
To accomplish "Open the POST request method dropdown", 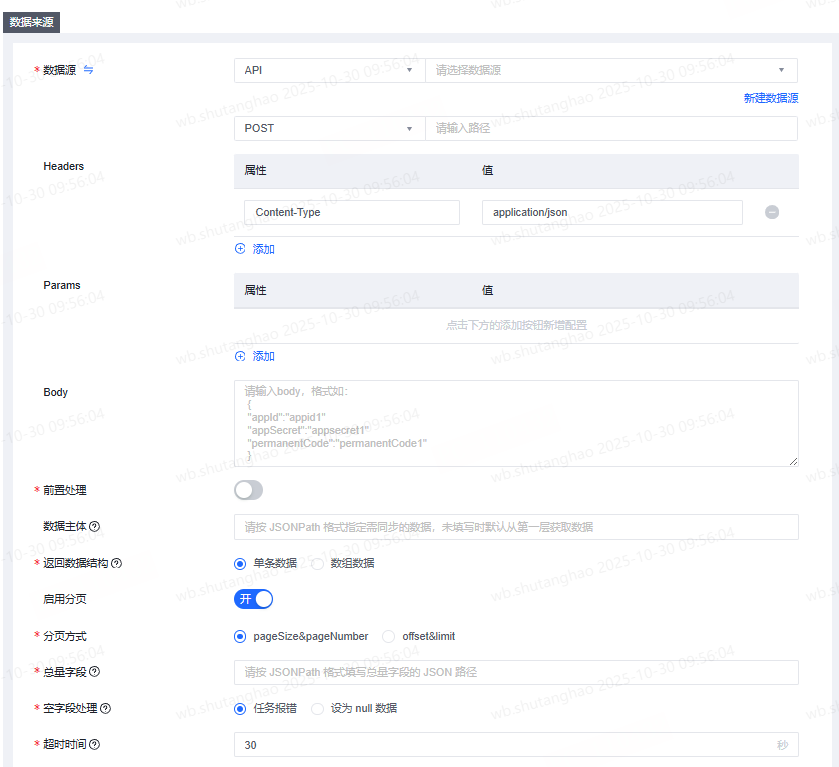I will point(329,128).
